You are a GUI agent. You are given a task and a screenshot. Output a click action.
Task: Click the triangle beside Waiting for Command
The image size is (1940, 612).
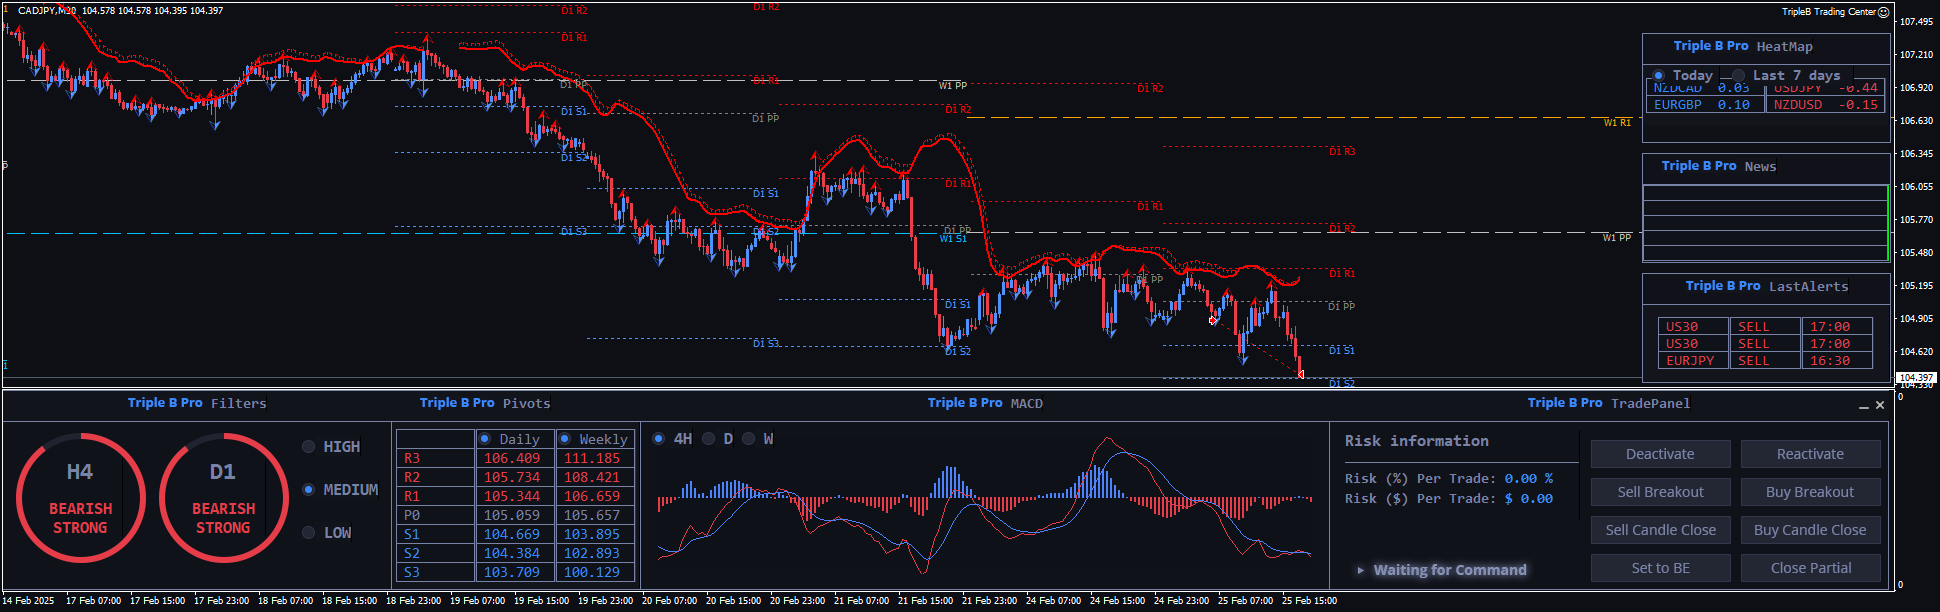[1360, 570]
